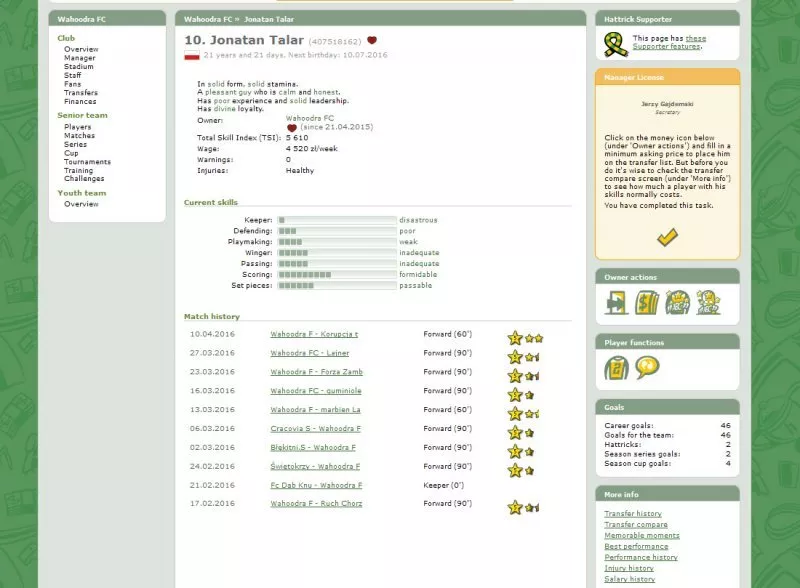Click the heart icon next to player name
The height and width of the screenshot is (588, 800).
pos(372,41)
